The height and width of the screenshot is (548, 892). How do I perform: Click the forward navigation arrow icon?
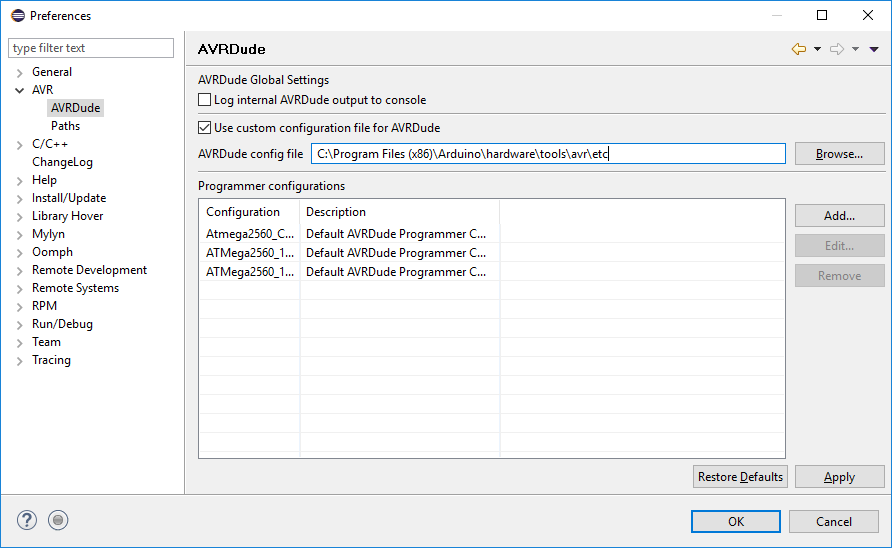coord(837,49)
